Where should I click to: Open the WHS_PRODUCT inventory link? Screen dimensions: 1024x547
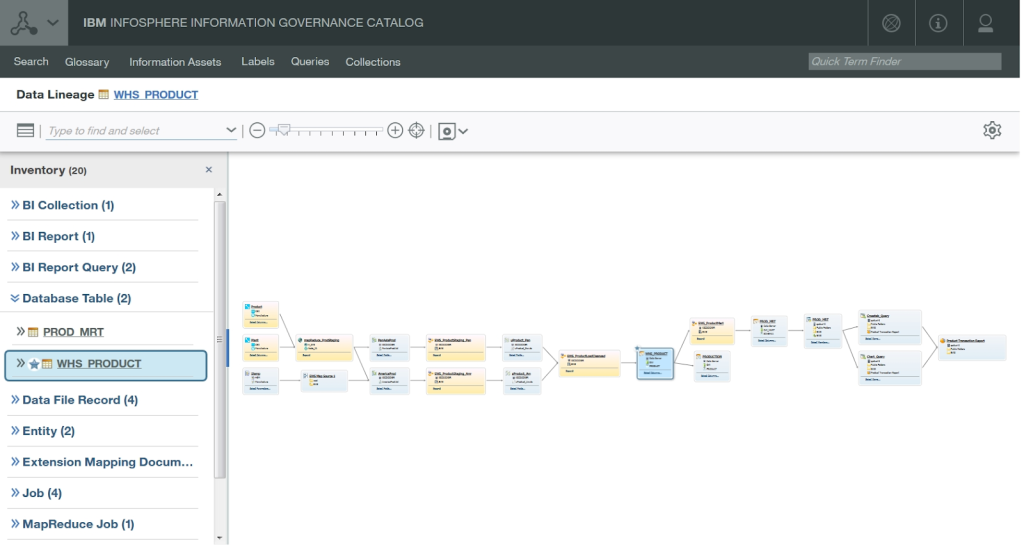(x=99, y=364)
